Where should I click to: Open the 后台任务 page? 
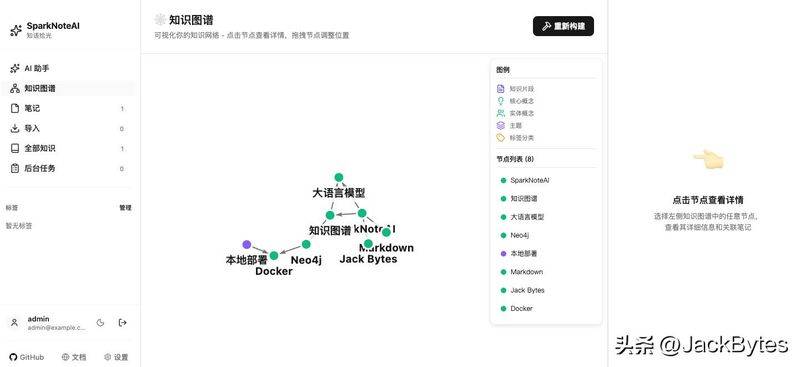tap(68, 168)
